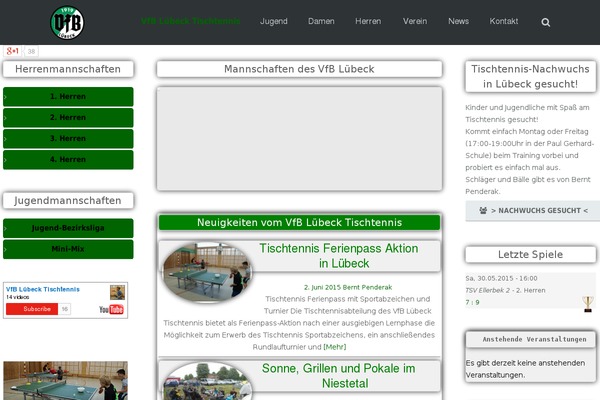
Task: Click the Mannschaften slideshow gray area
Action: pyautogui.click(x=299, y=139)
